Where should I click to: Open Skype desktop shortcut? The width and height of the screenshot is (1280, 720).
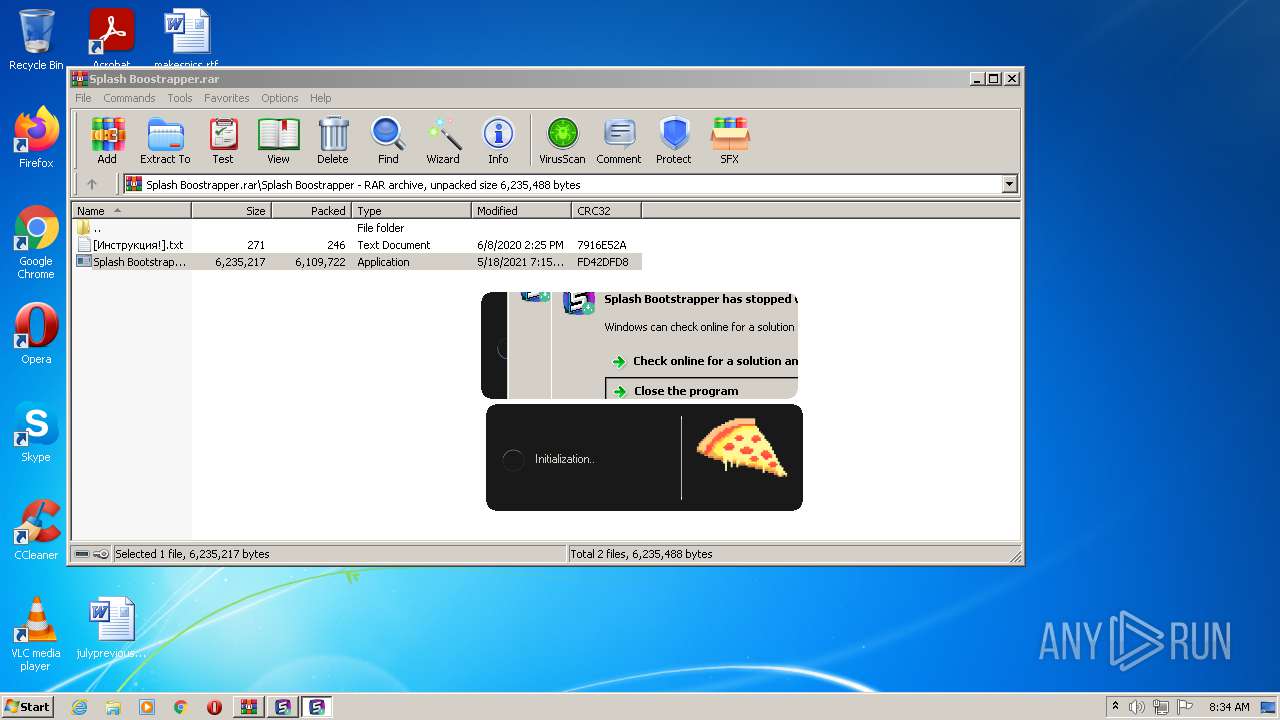click(x=36, y=433)
